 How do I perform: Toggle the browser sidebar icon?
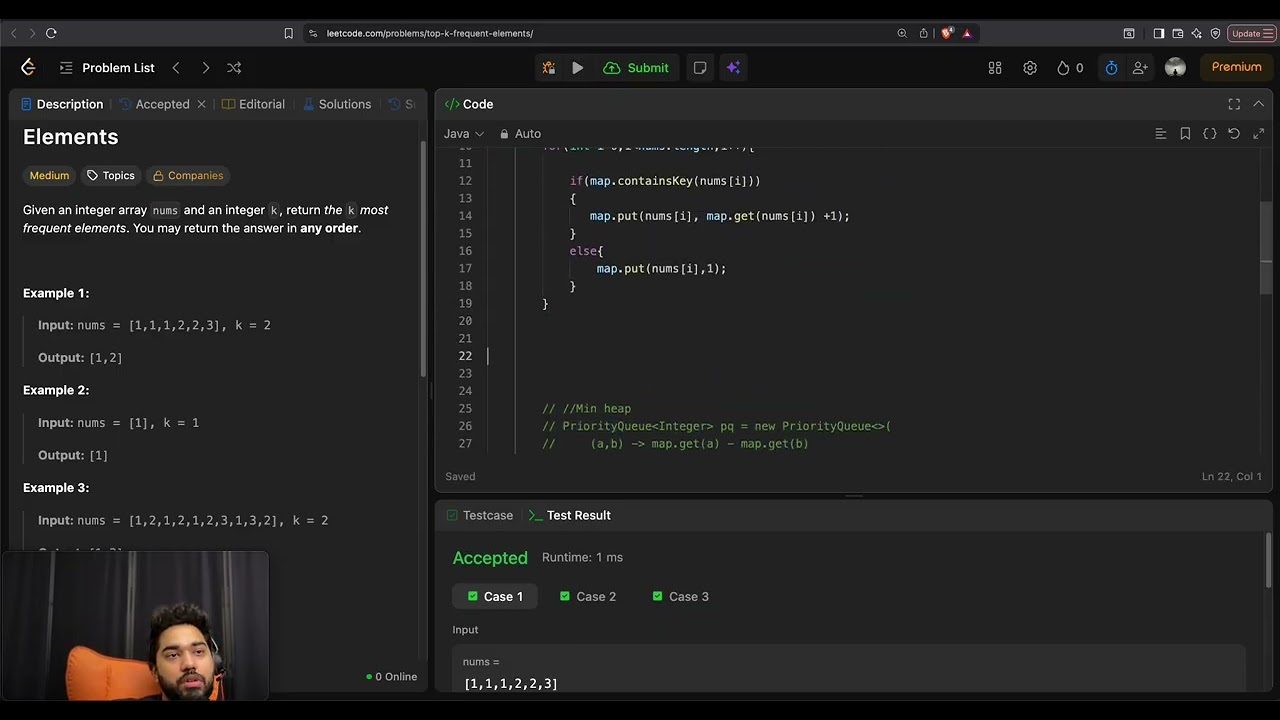(x=1158, y=33)
